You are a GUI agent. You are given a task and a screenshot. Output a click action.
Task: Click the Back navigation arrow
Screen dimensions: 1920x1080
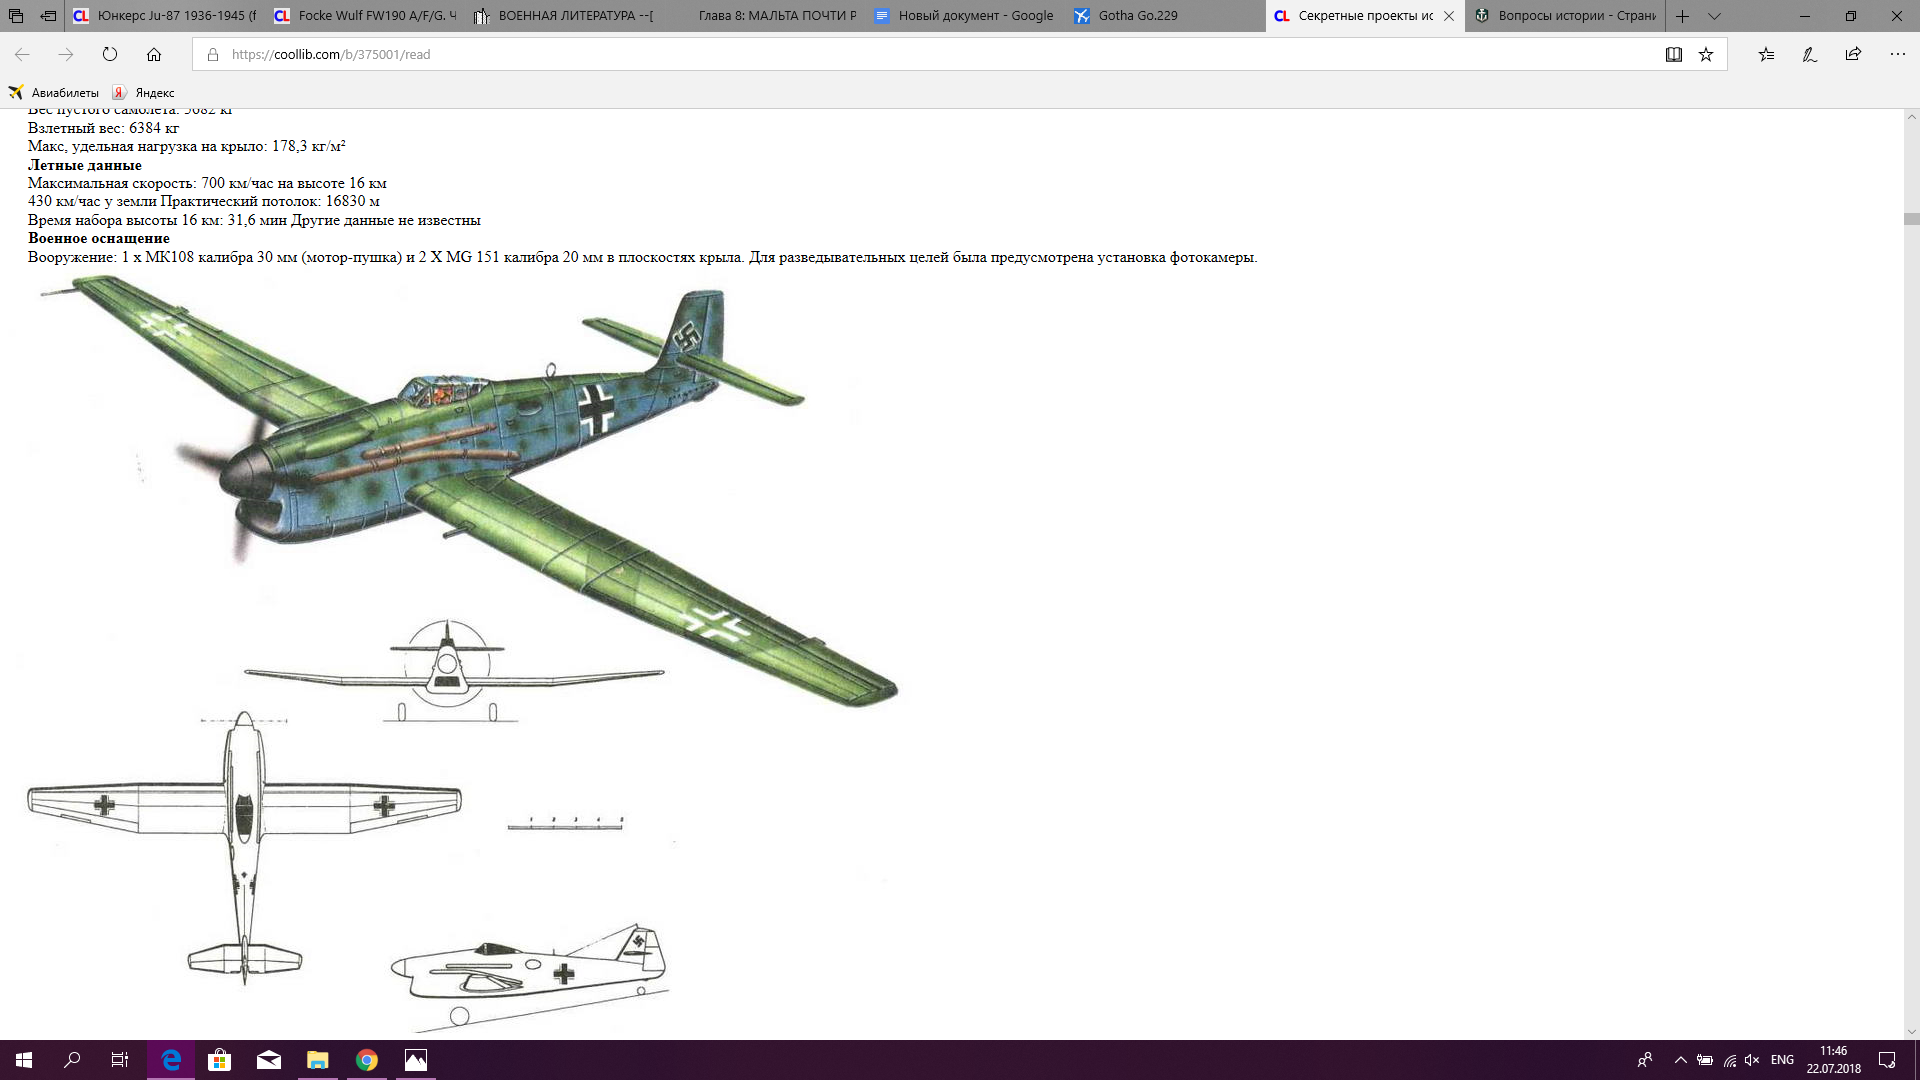tap(22, 55)
